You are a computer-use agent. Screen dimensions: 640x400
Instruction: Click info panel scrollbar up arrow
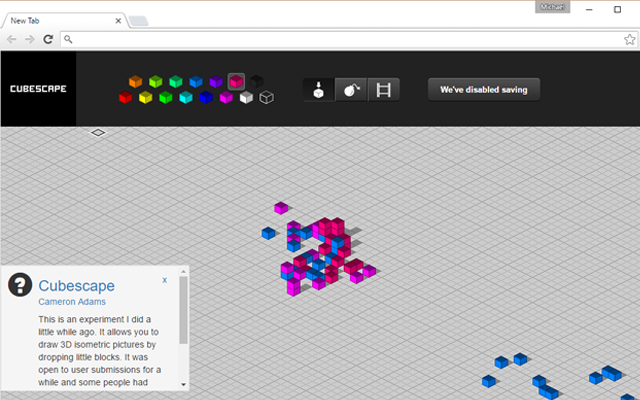183,271
